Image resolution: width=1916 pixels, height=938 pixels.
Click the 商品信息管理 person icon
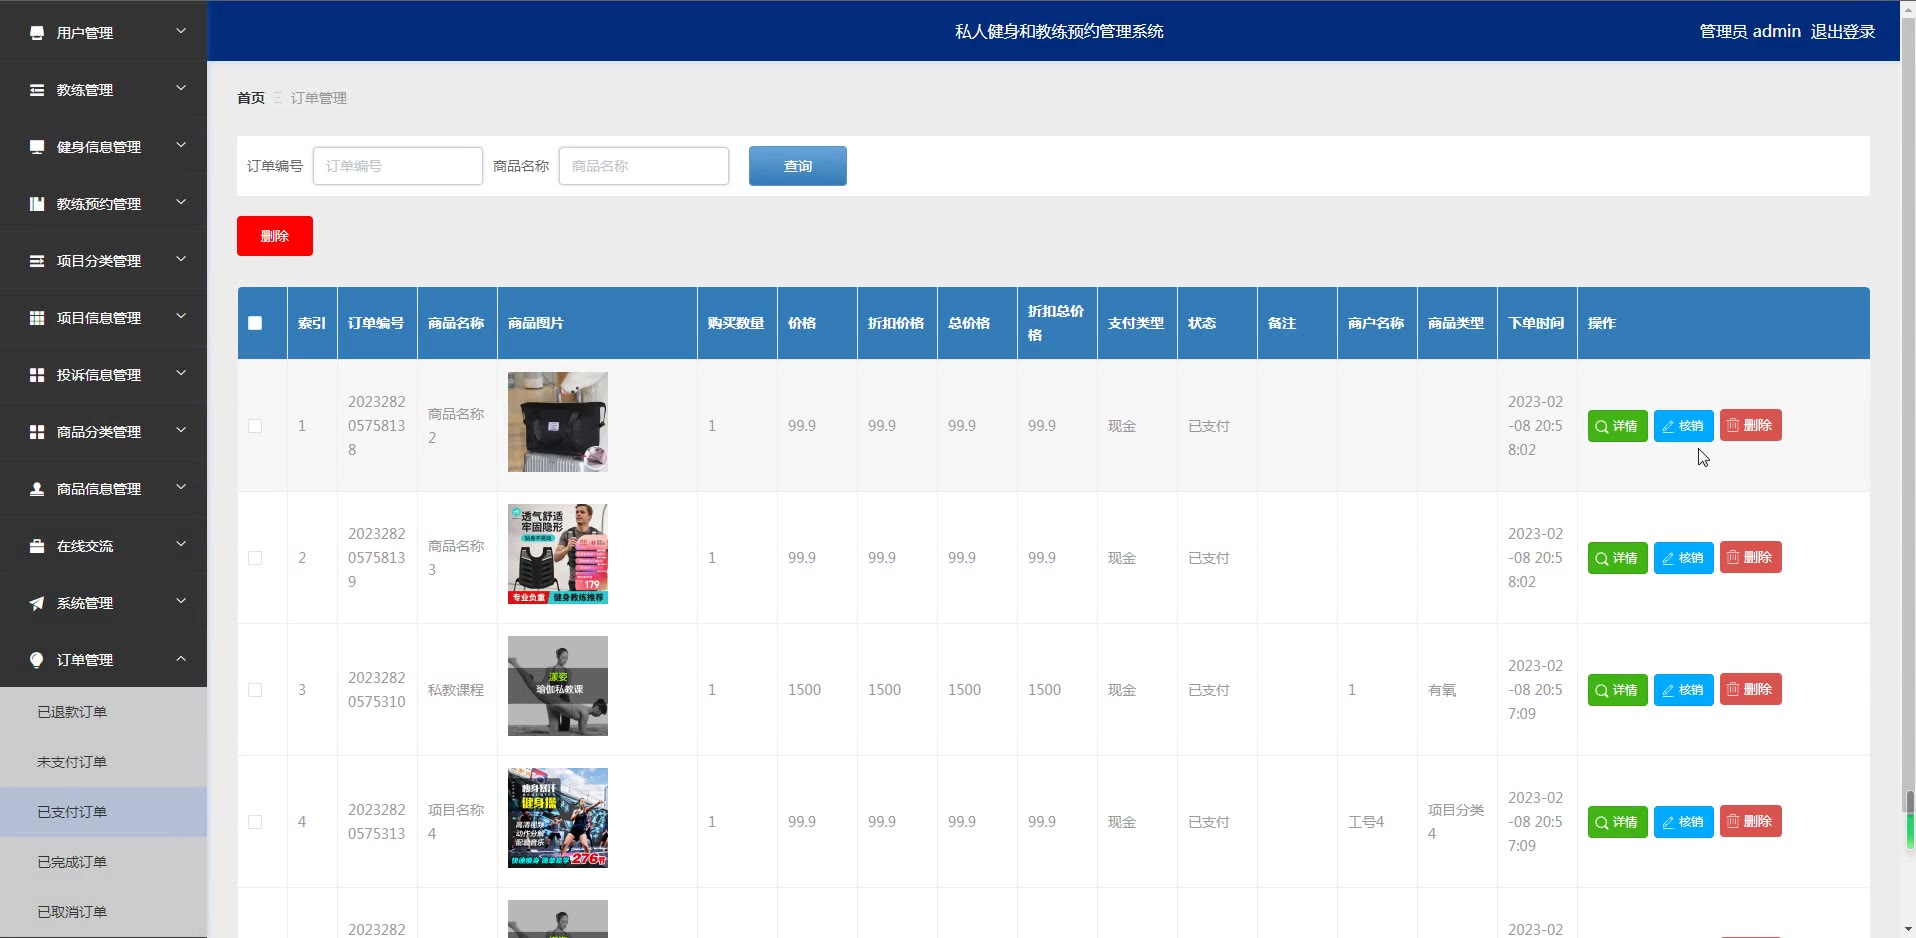(37, 489)
